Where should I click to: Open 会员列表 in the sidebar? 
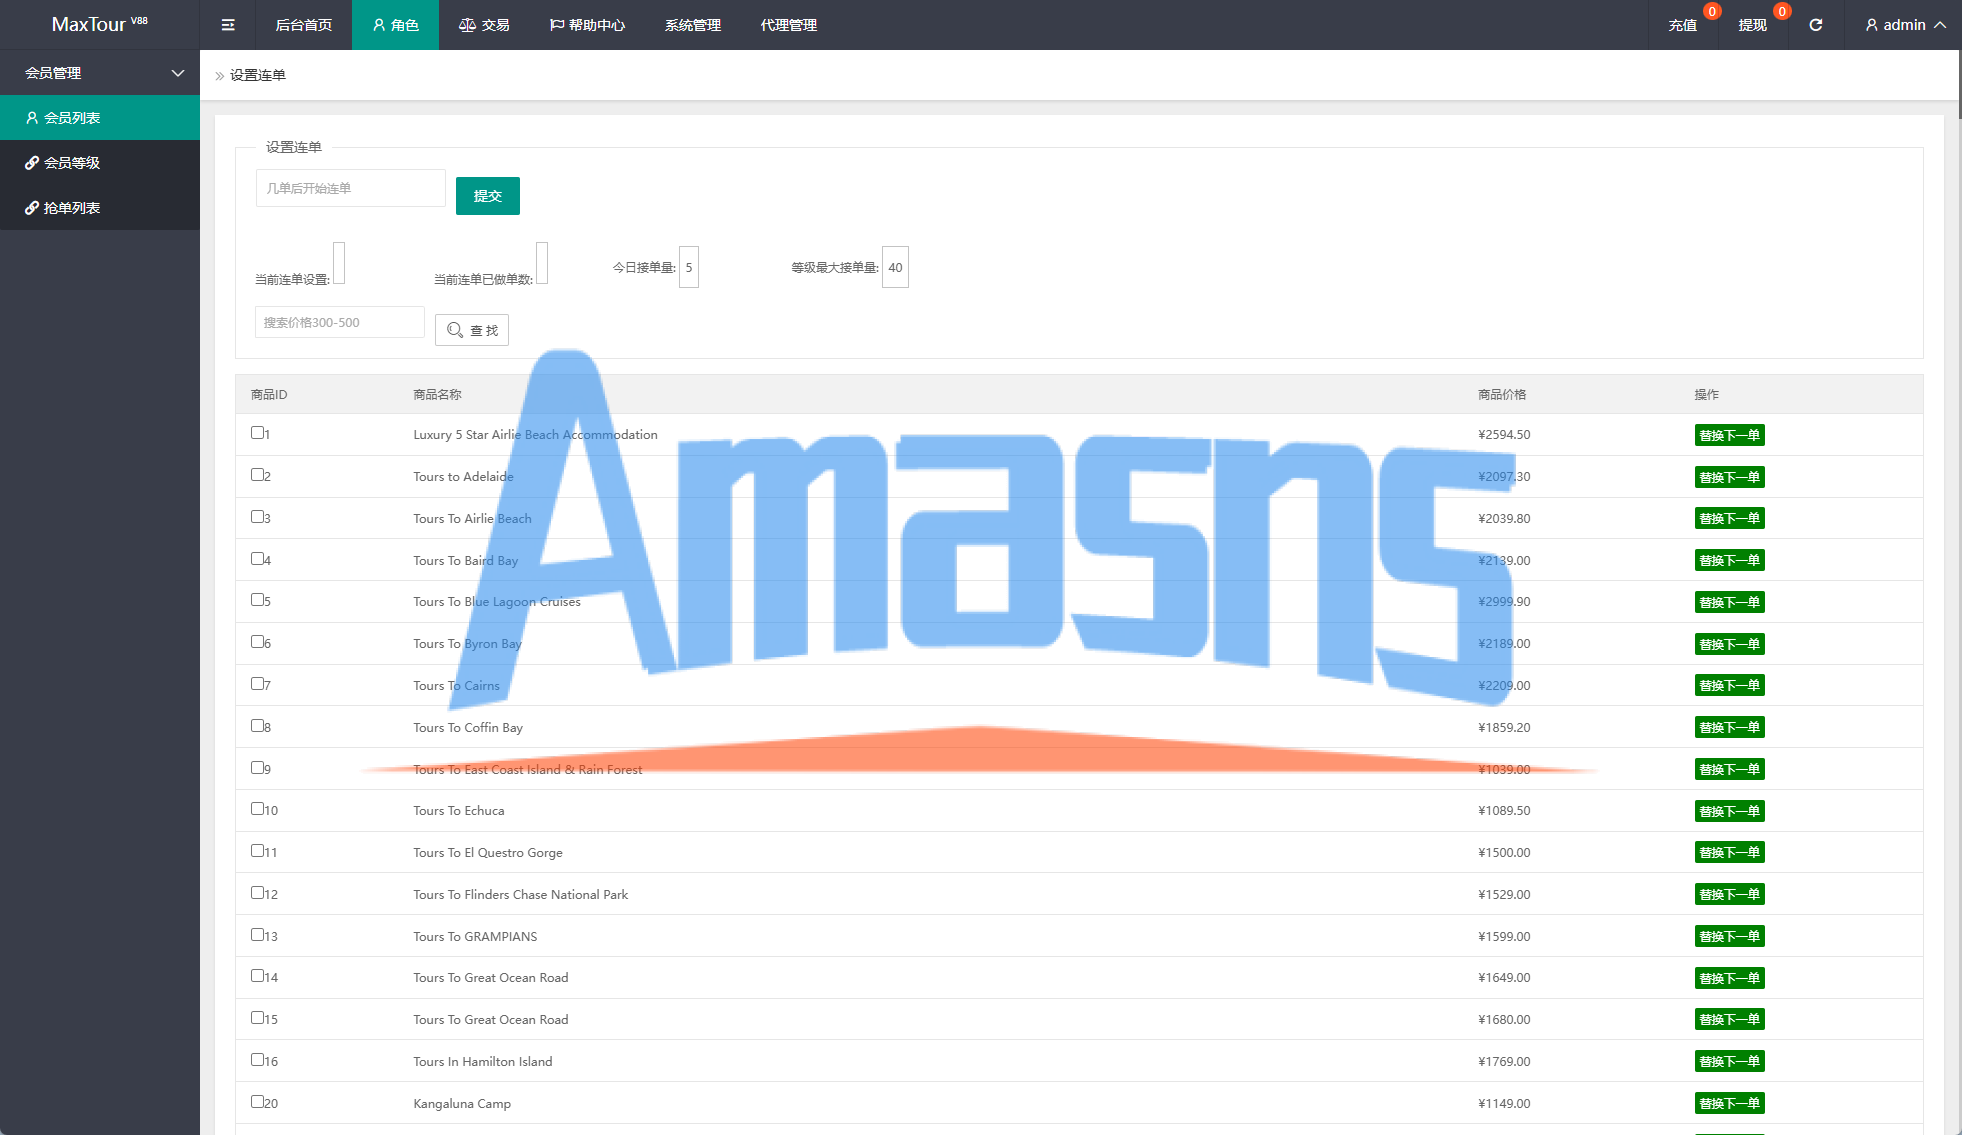point(72,118)
